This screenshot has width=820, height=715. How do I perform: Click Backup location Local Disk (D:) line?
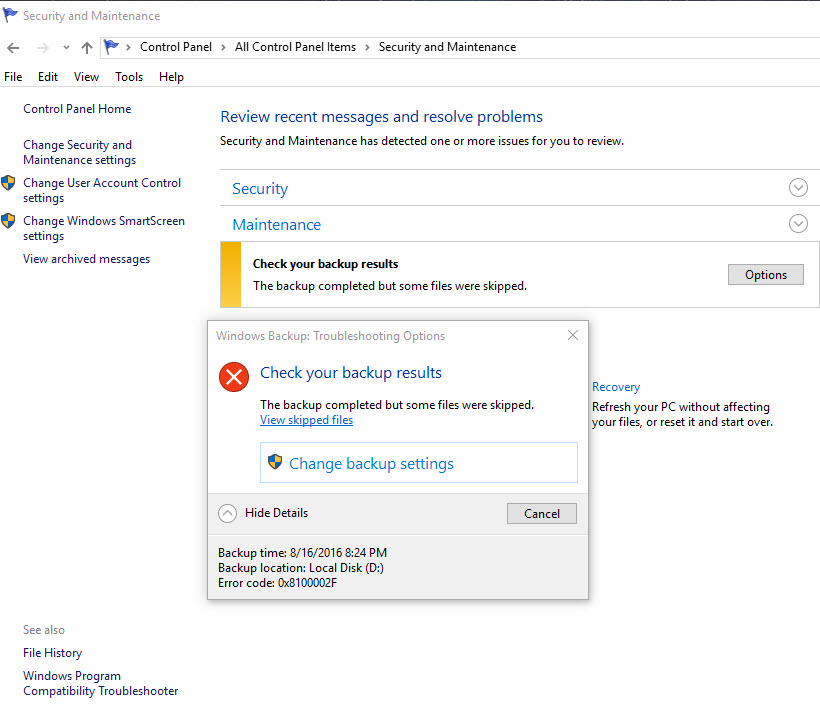pos(301,568)
